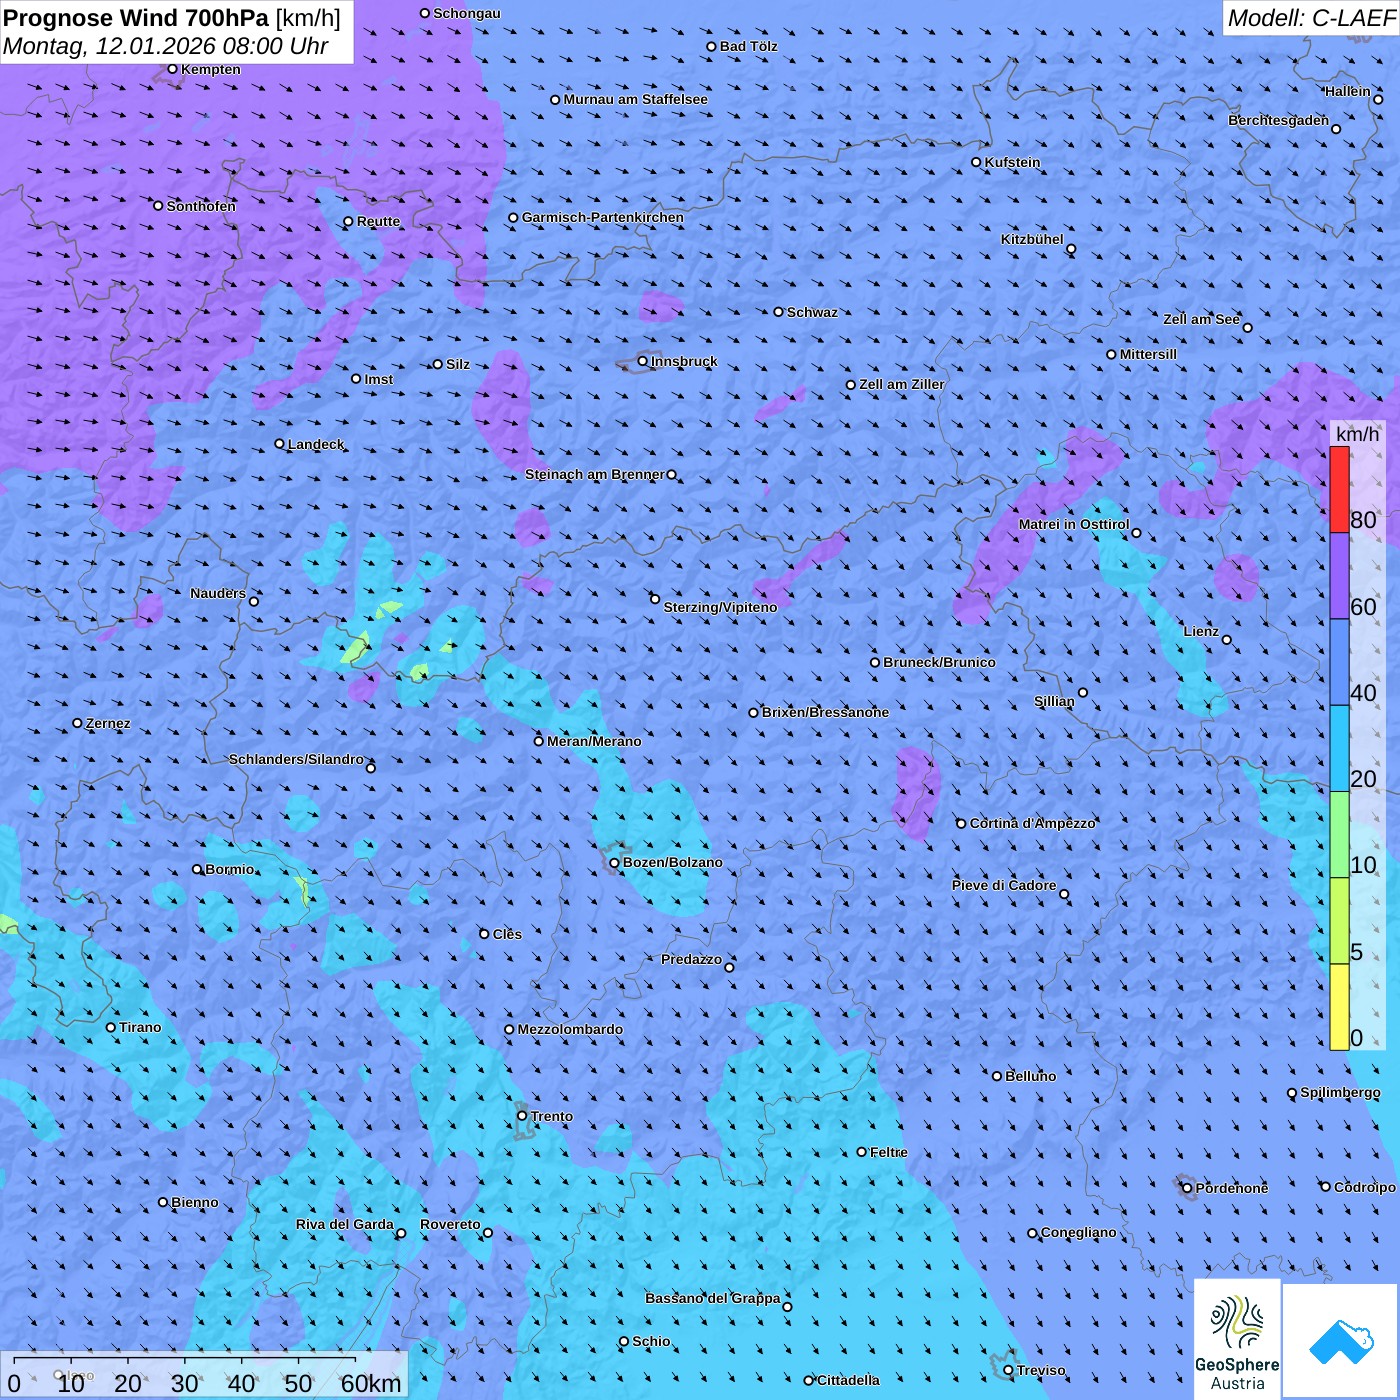The image size is (1400, 1400).
Task: Click the 'Berchtesgaden' label
Action: (x=1278, y=120)
